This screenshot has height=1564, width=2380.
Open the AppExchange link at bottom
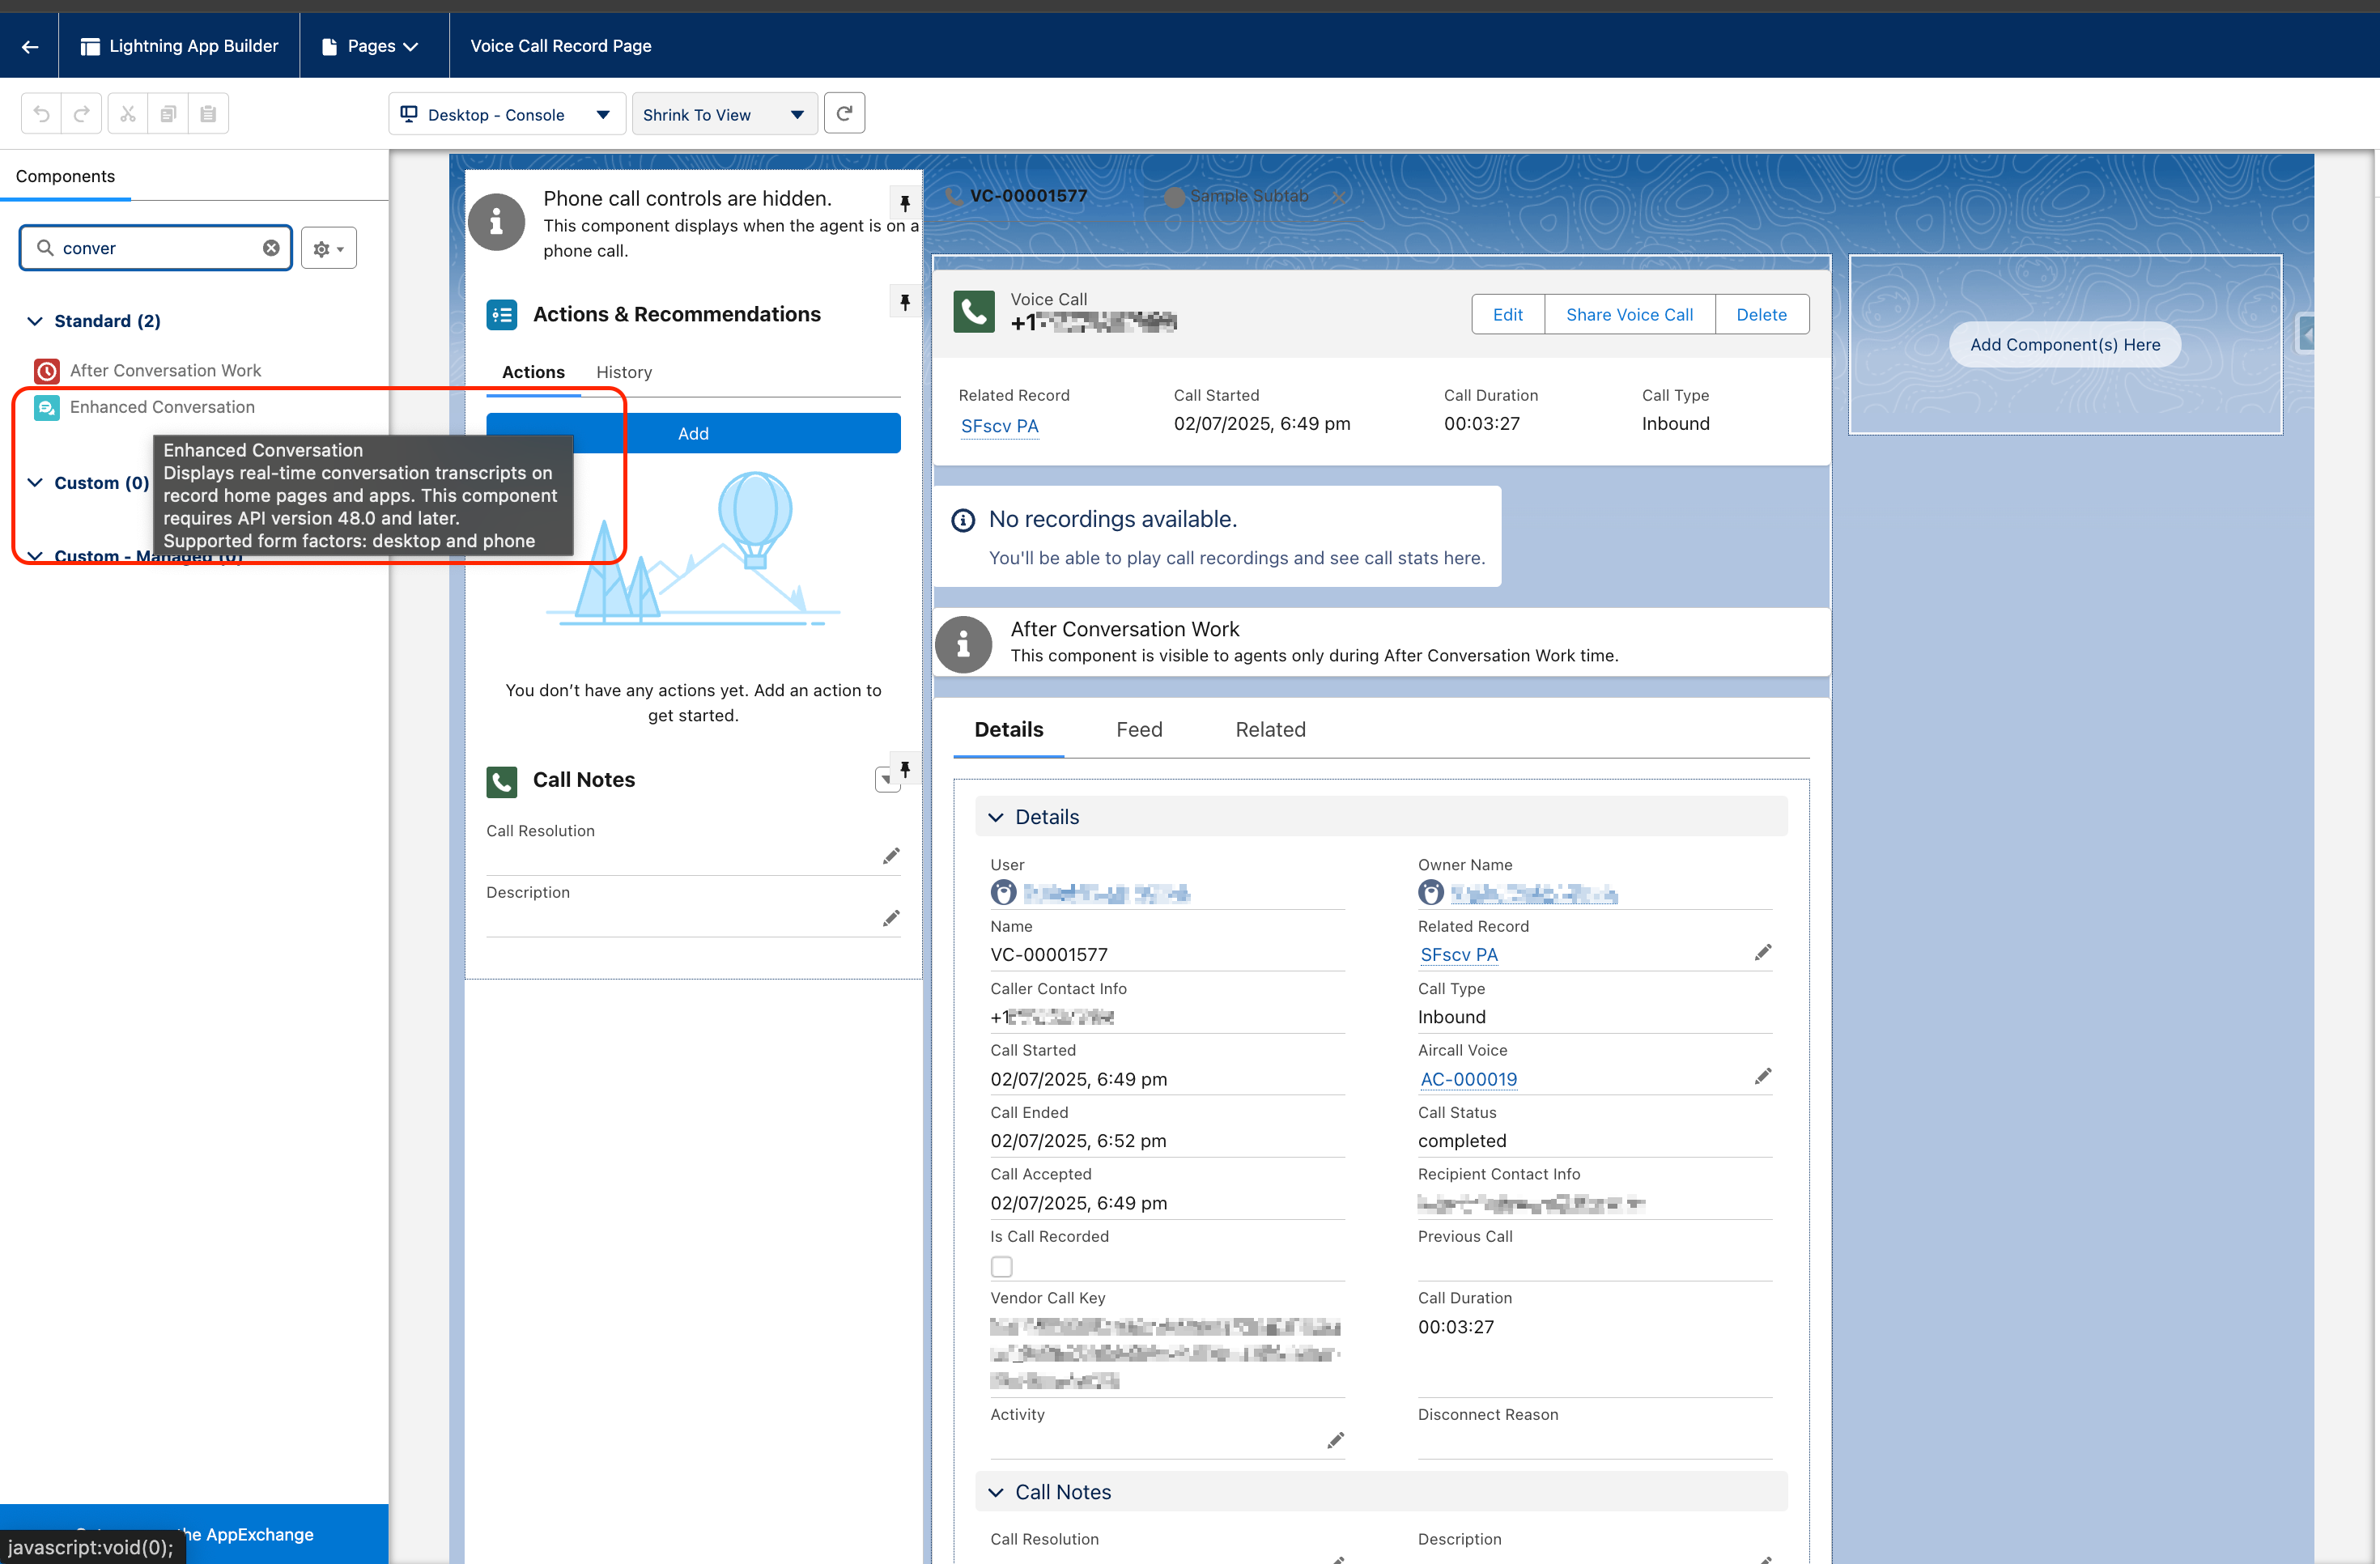(x=195, y=1535)
